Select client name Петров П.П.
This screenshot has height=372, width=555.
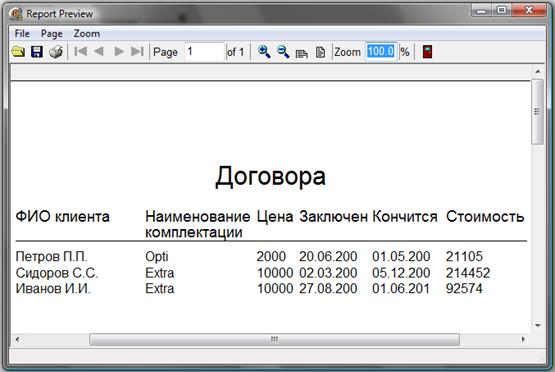click(51, 257)
